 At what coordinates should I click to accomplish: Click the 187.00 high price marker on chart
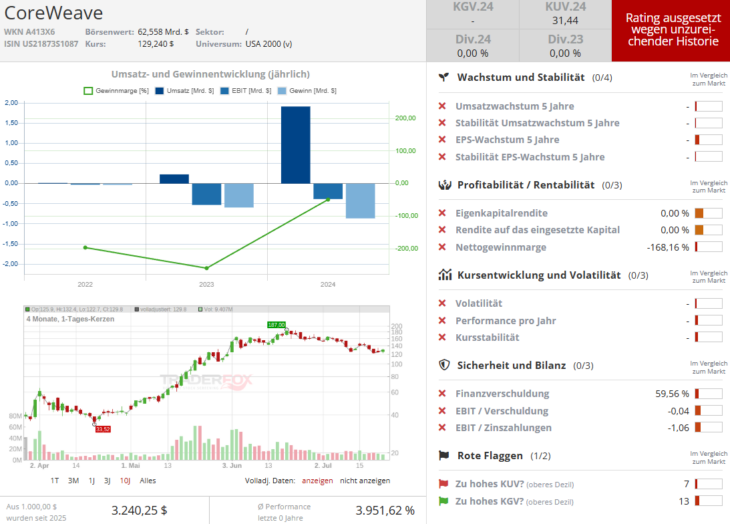click(276, 325)
